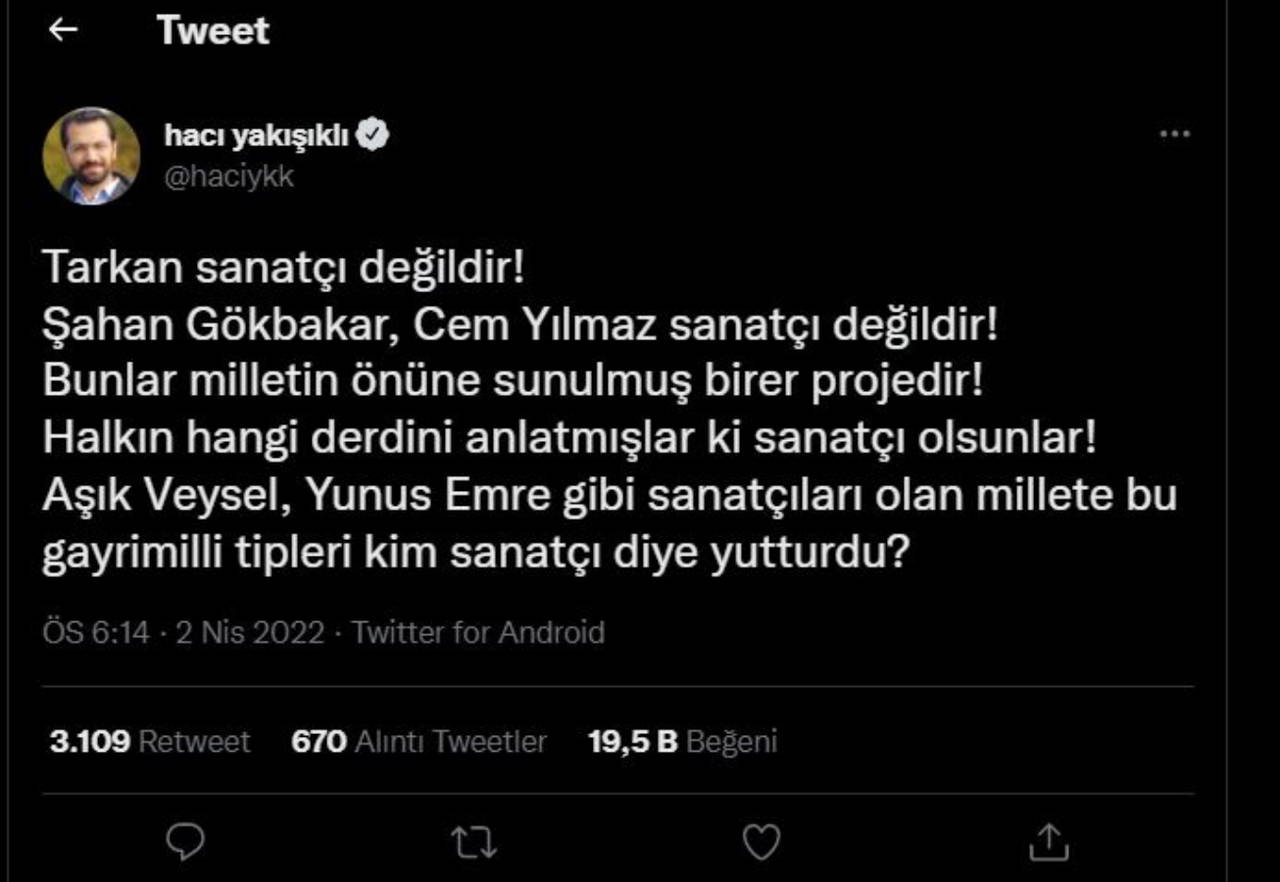Screen dimensions: 1280x882
Task: Click the verified badge beside the name
Action: (374, 136)
